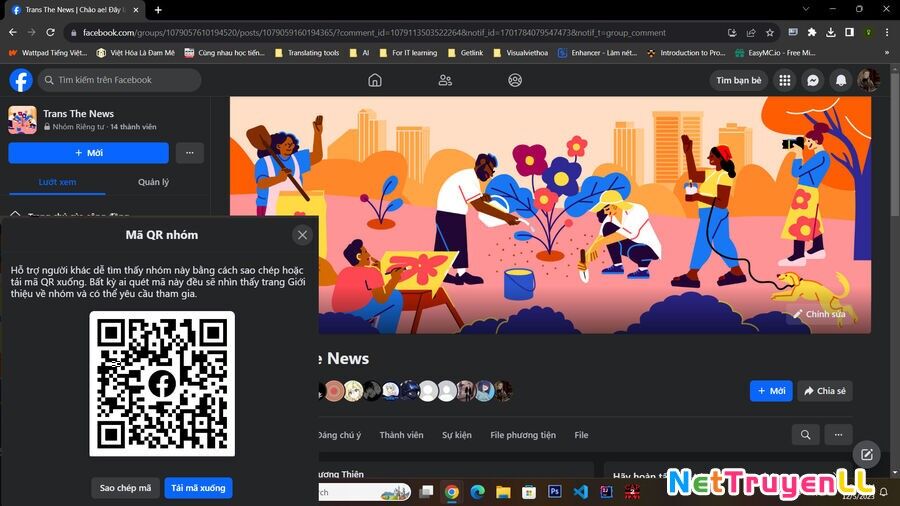Screen dimensions: 900x506
Task: Click the Tìm bạn bè button
Action: (x=739, y=80)
